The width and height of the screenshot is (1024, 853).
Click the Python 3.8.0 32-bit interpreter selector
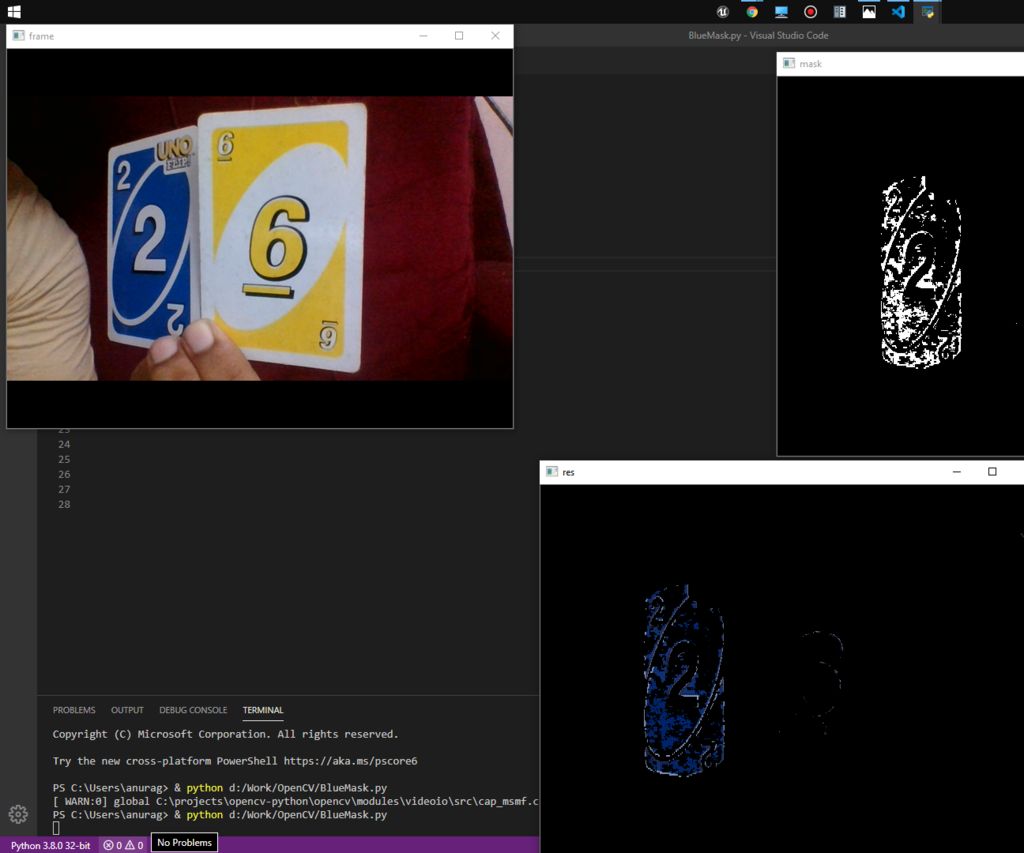click(50, 845)
